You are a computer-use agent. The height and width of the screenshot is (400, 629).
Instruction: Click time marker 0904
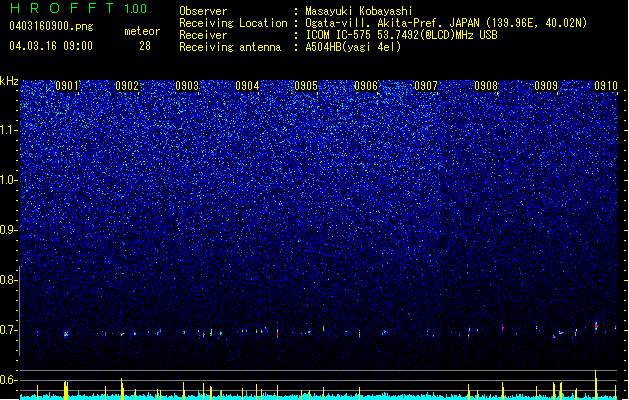pyautogui.click(x=247, y=86)
